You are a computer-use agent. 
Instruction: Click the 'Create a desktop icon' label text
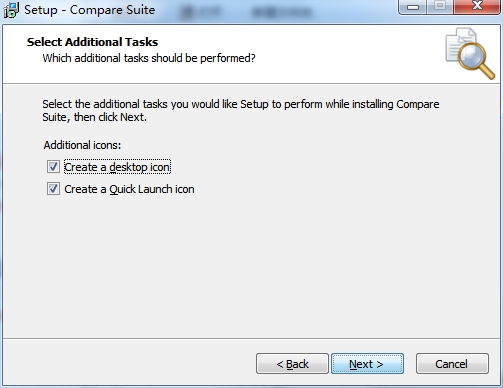(117, 167)
